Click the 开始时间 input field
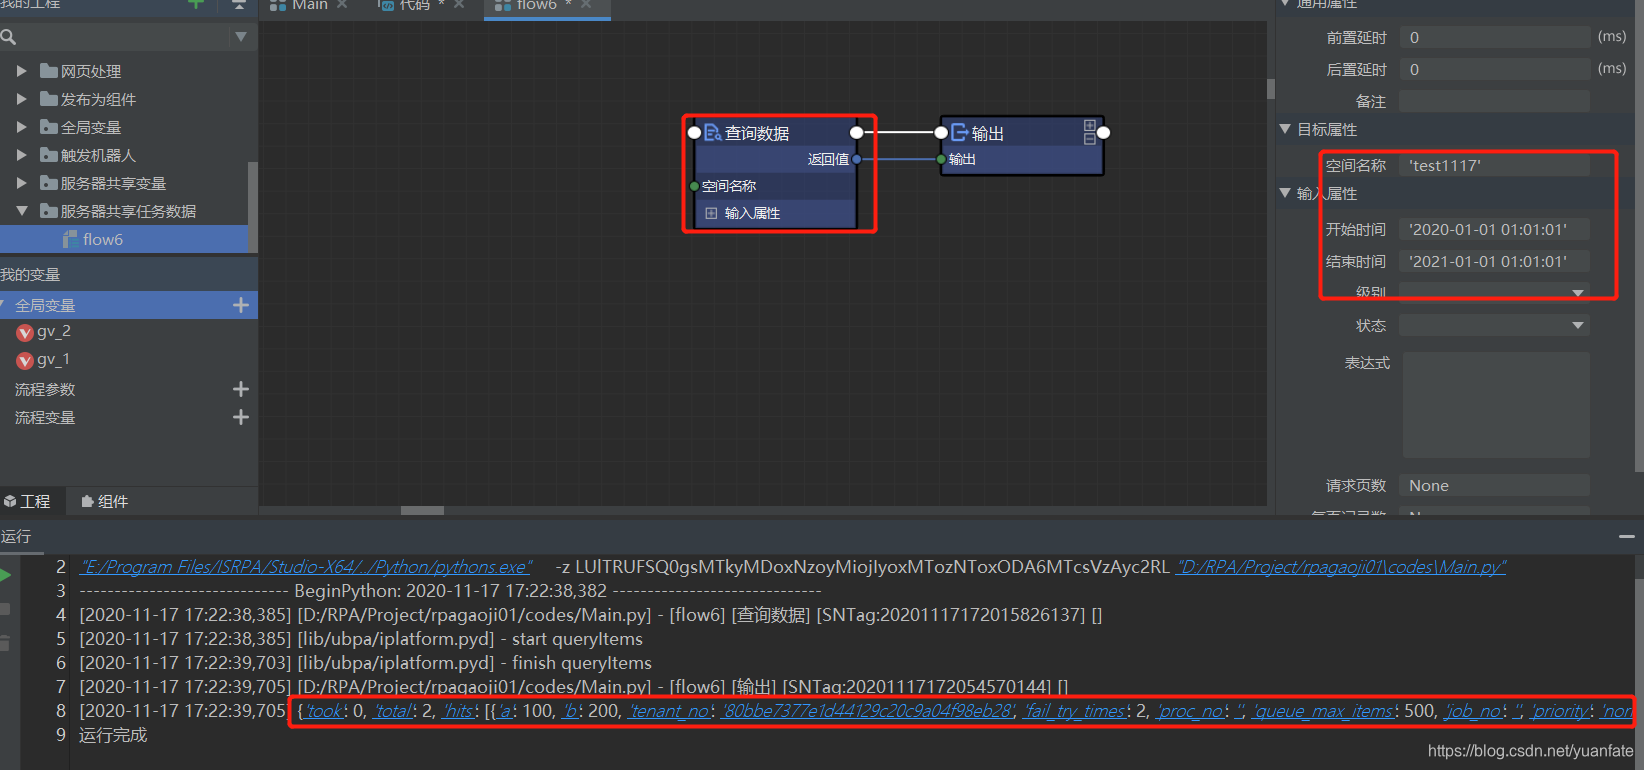 [x=1494, y=229]
